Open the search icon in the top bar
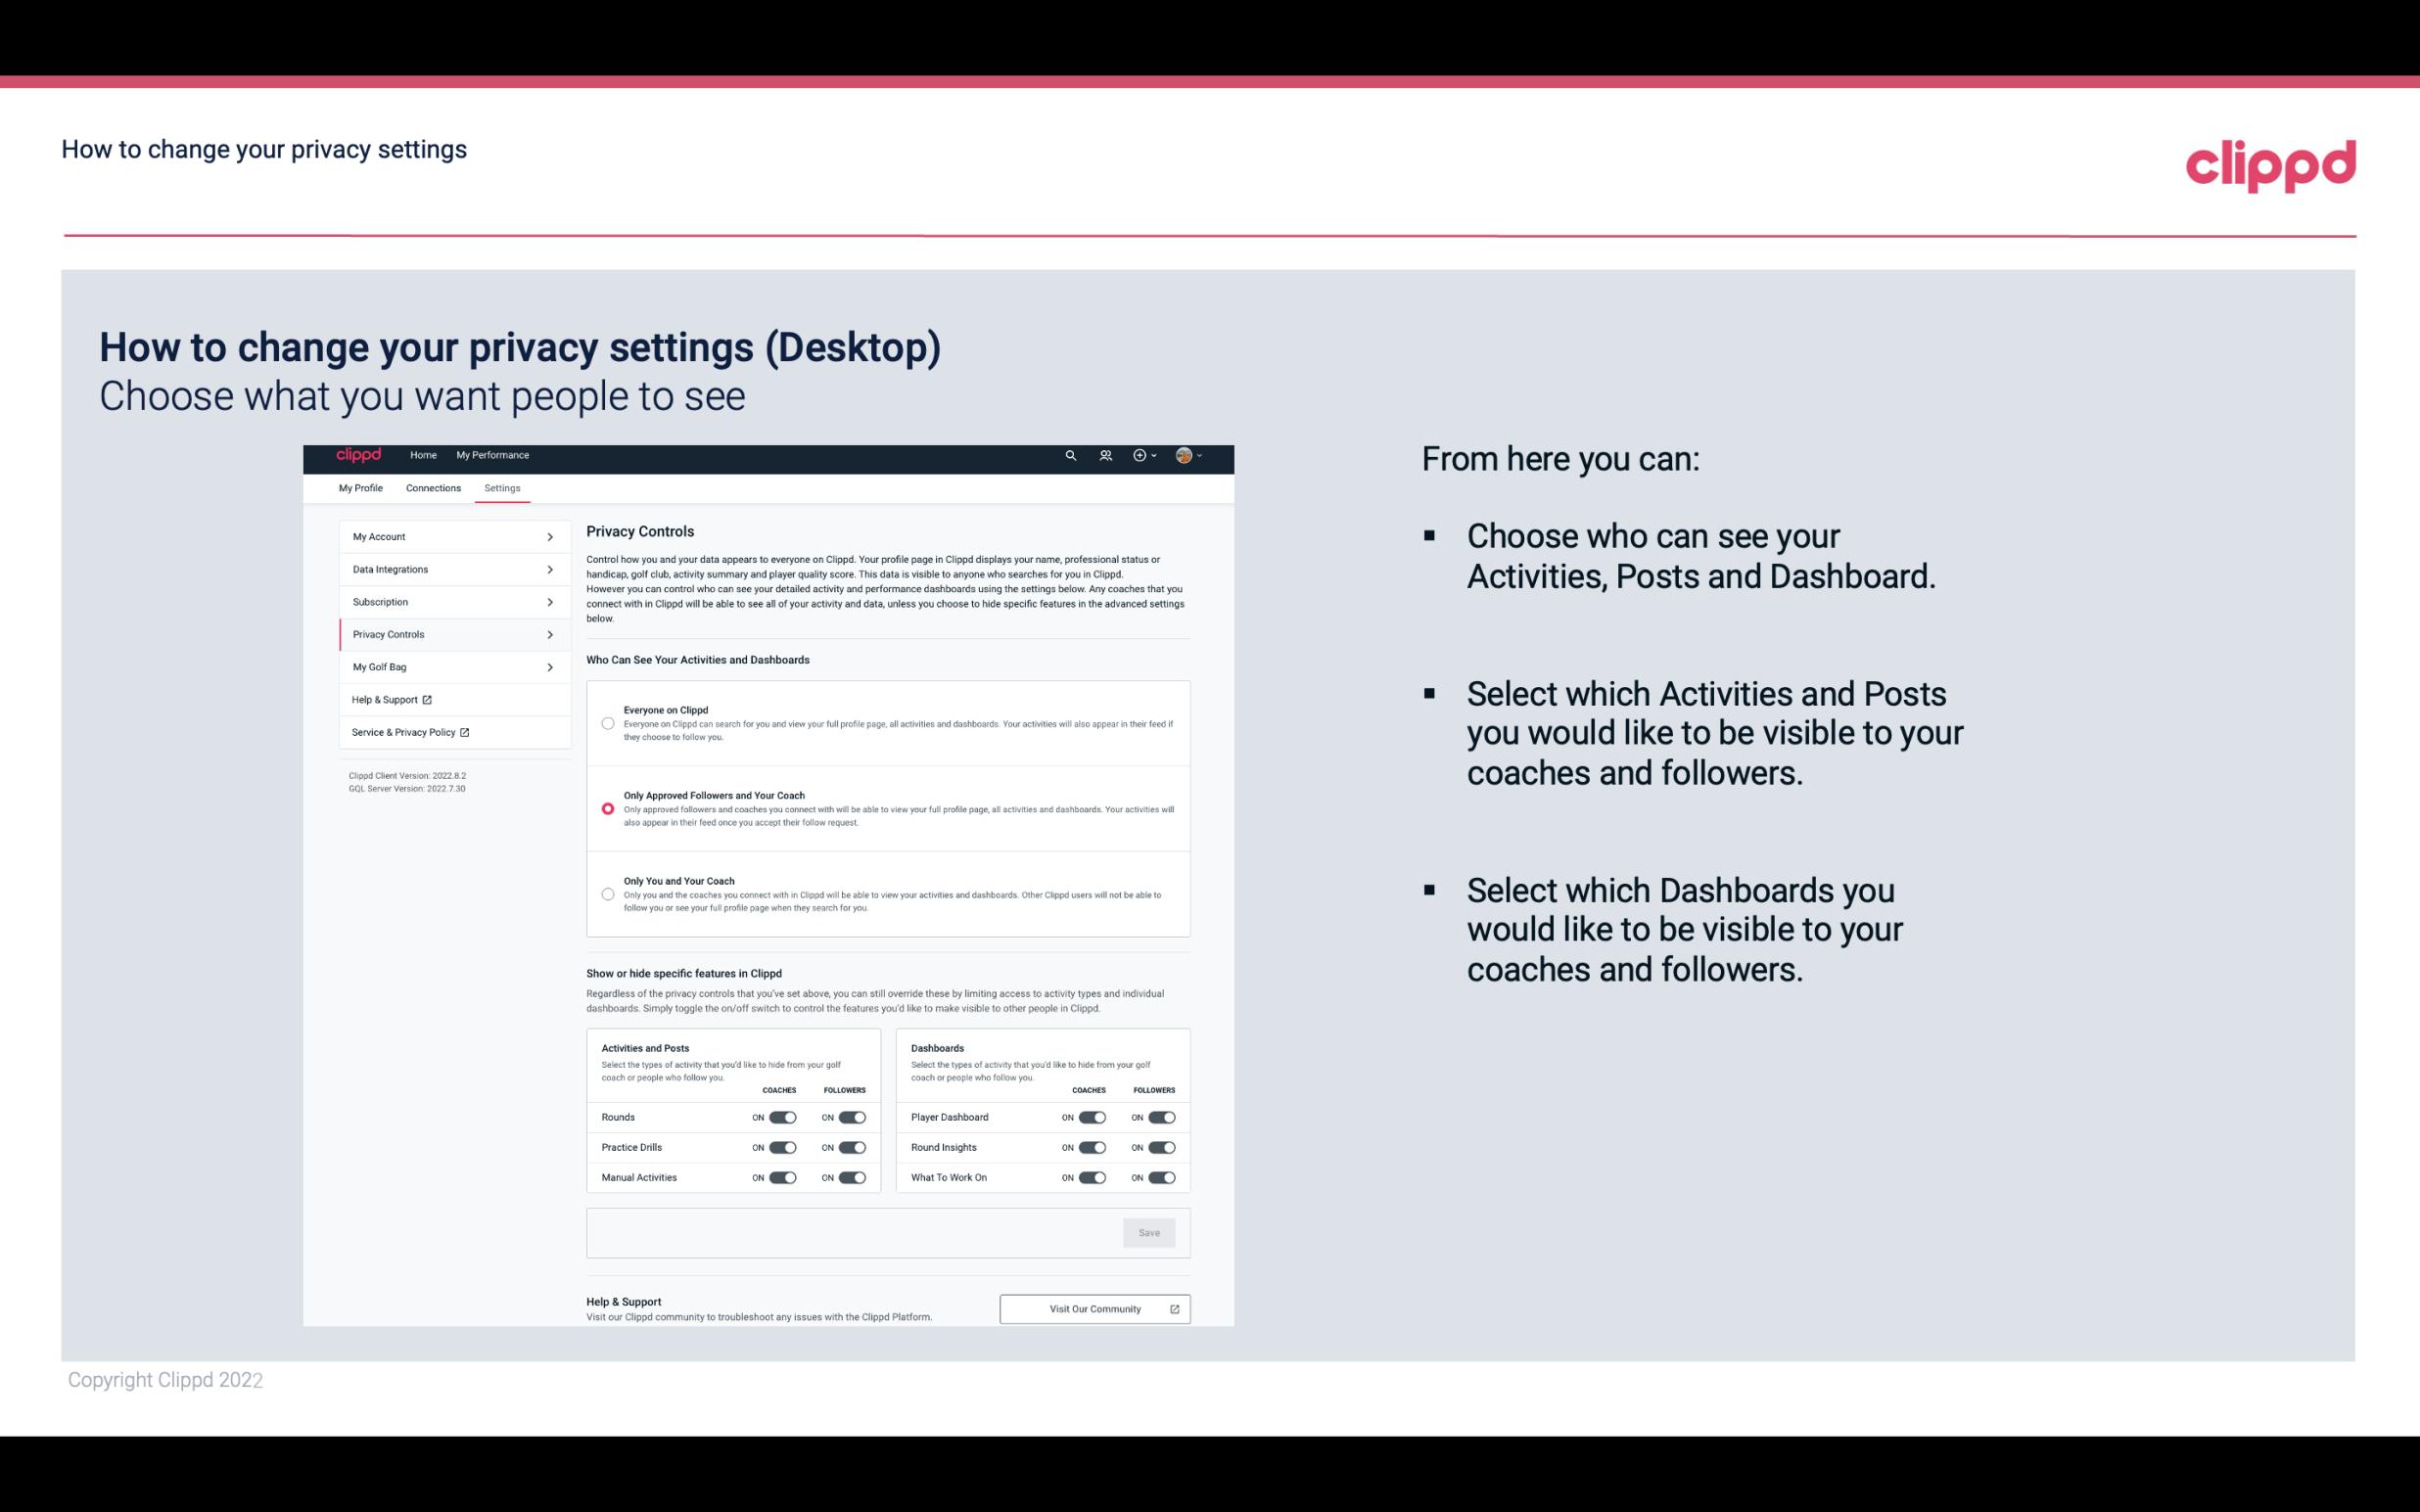 point(1068,456)
